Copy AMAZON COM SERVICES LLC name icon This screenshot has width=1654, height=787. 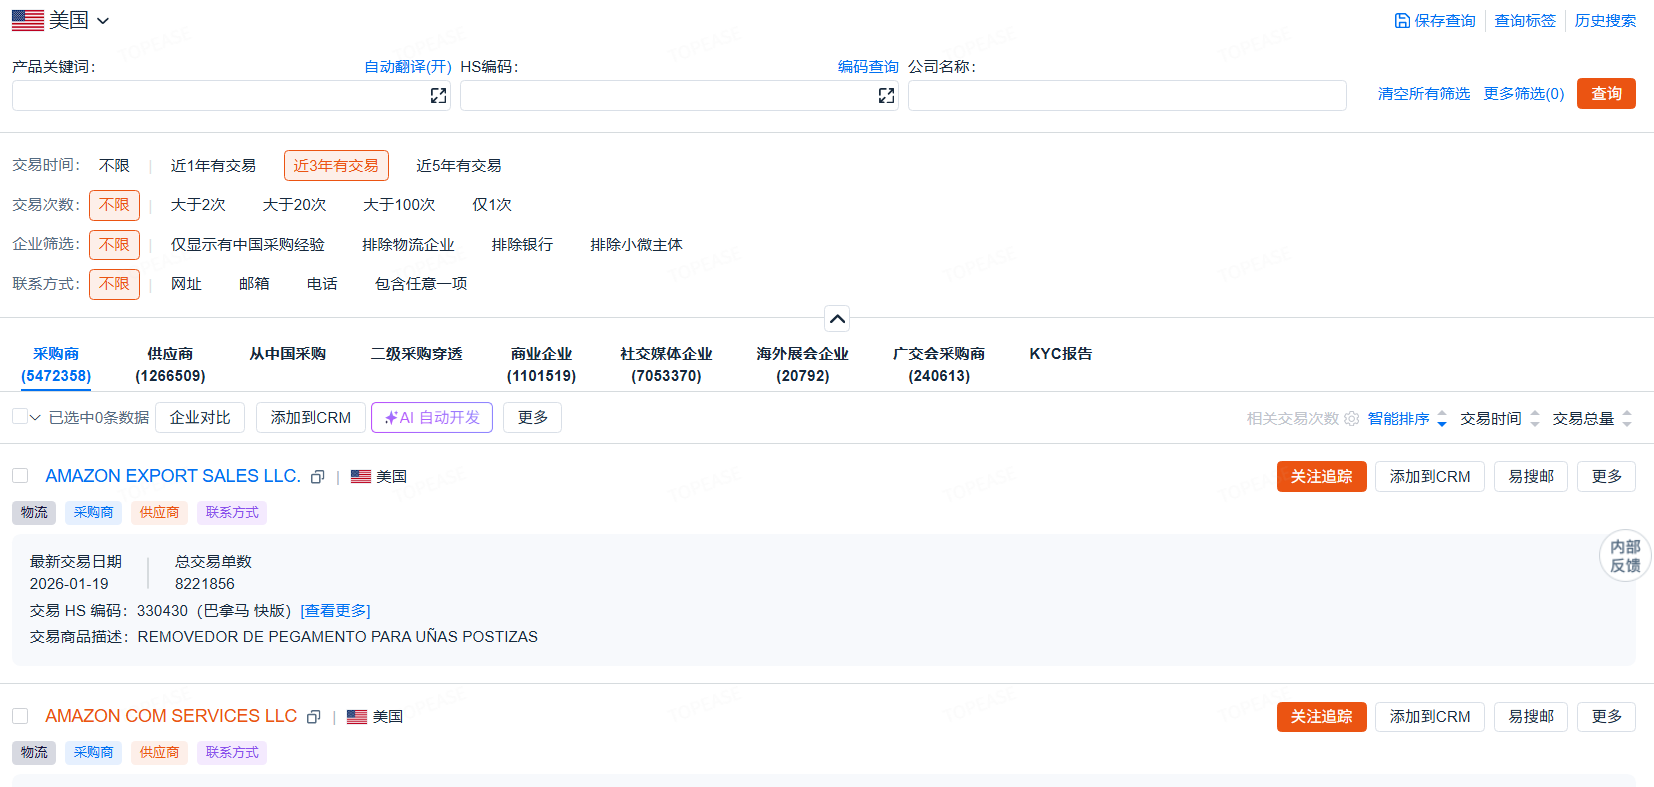tap(314, 717)
